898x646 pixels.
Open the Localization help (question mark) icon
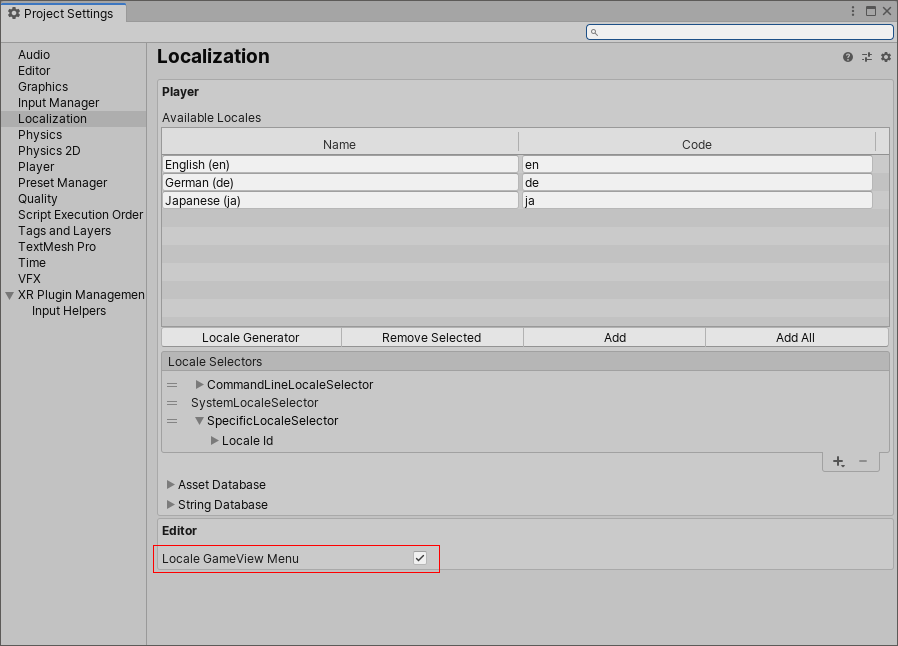click(848, 57)
